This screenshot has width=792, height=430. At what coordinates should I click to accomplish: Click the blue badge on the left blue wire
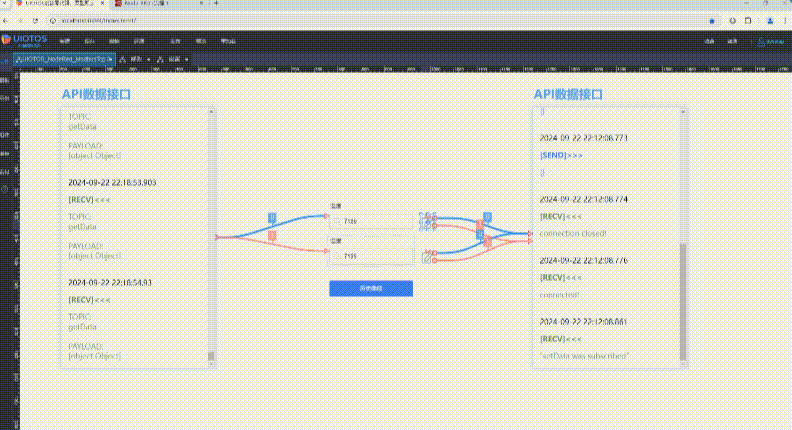[x=272, y=218]
